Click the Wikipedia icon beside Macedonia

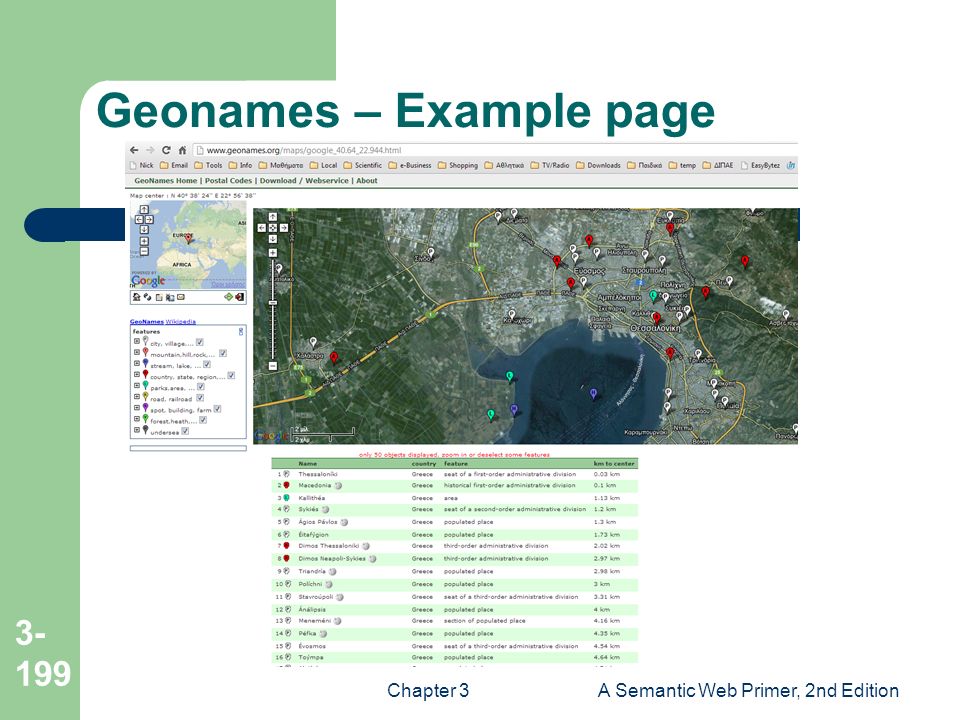(338, 486)
